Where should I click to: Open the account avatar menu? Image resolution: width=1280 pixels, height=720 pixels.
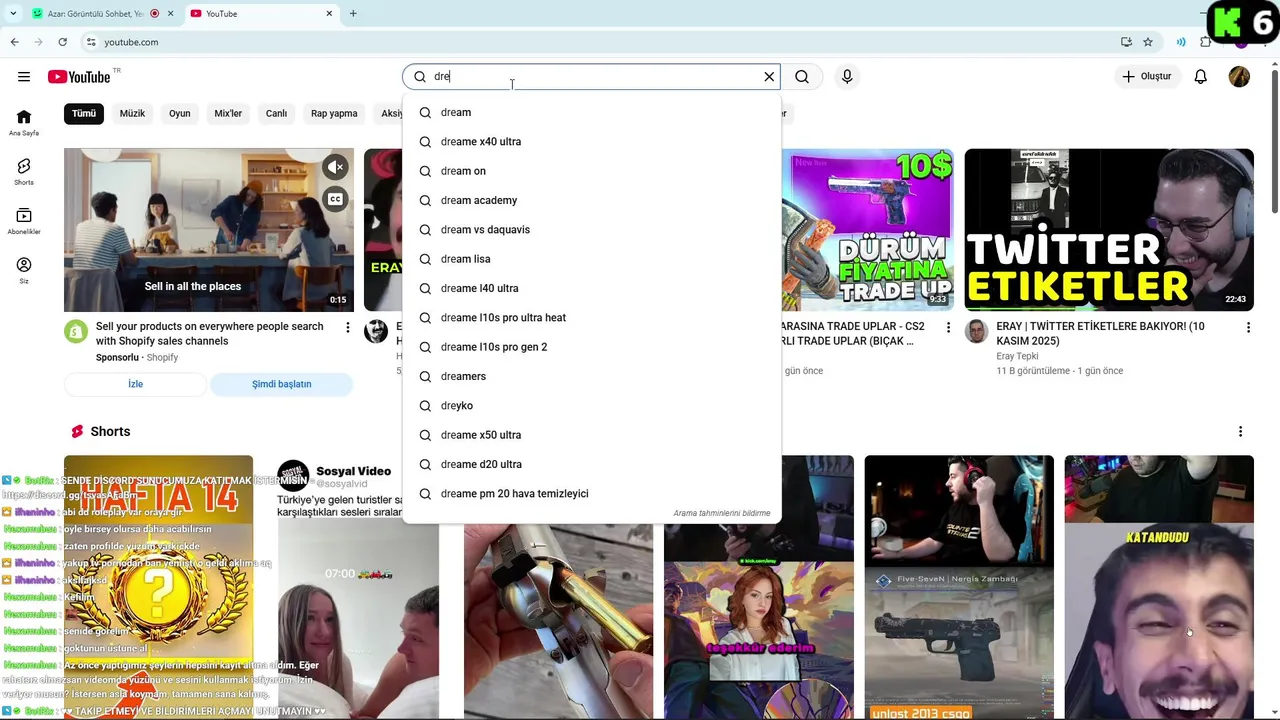1239,77
